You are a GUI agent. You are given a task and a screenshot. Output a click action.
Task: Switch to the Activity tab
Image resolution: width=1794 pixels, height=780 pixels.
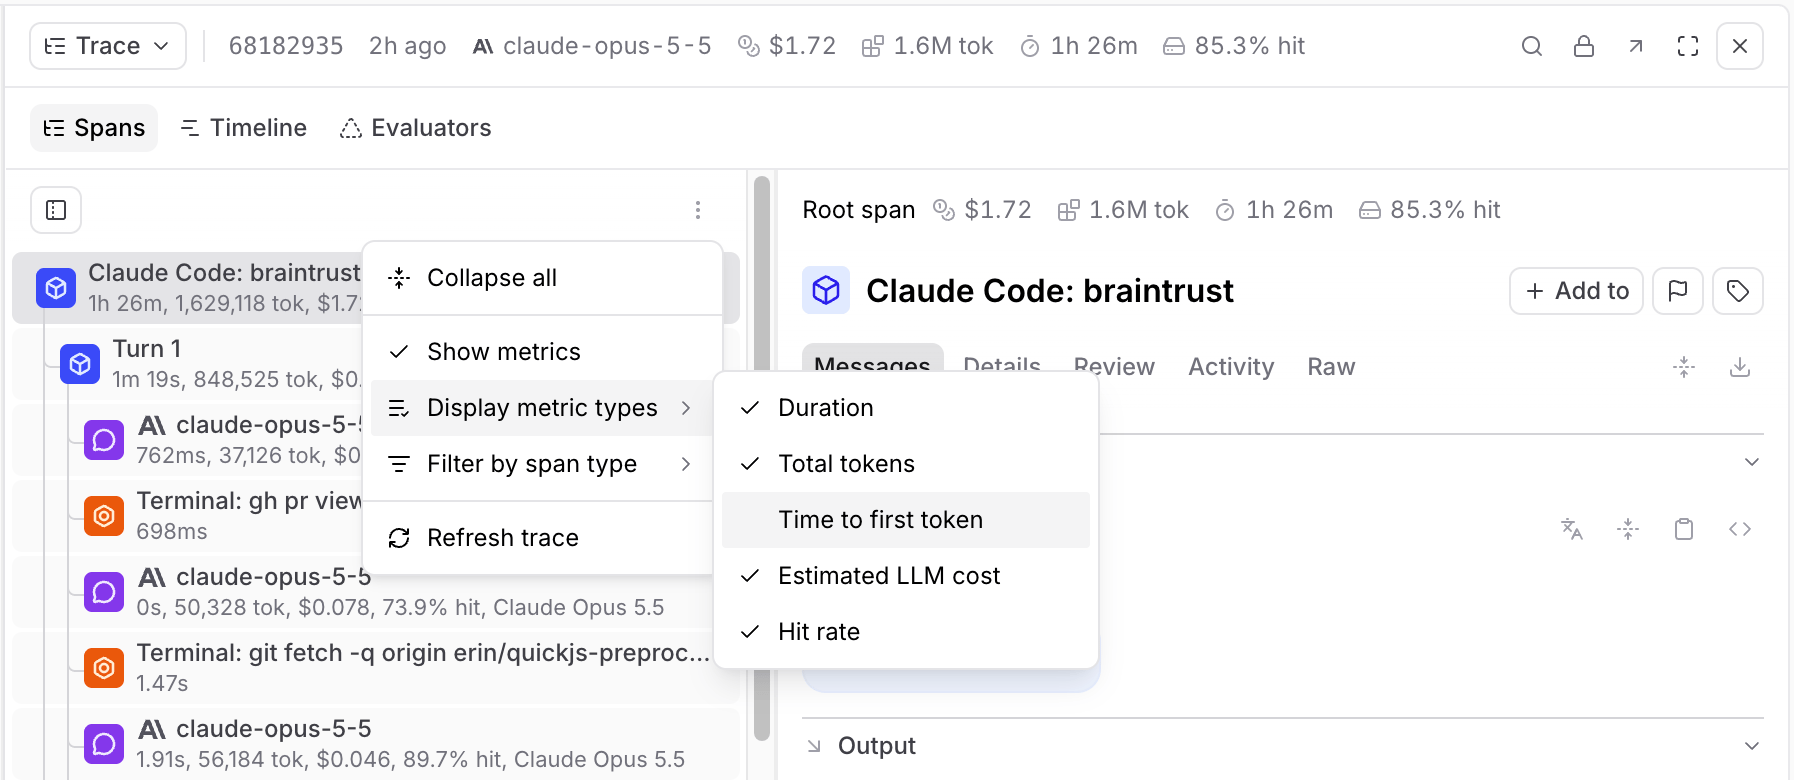point(1231,367)
